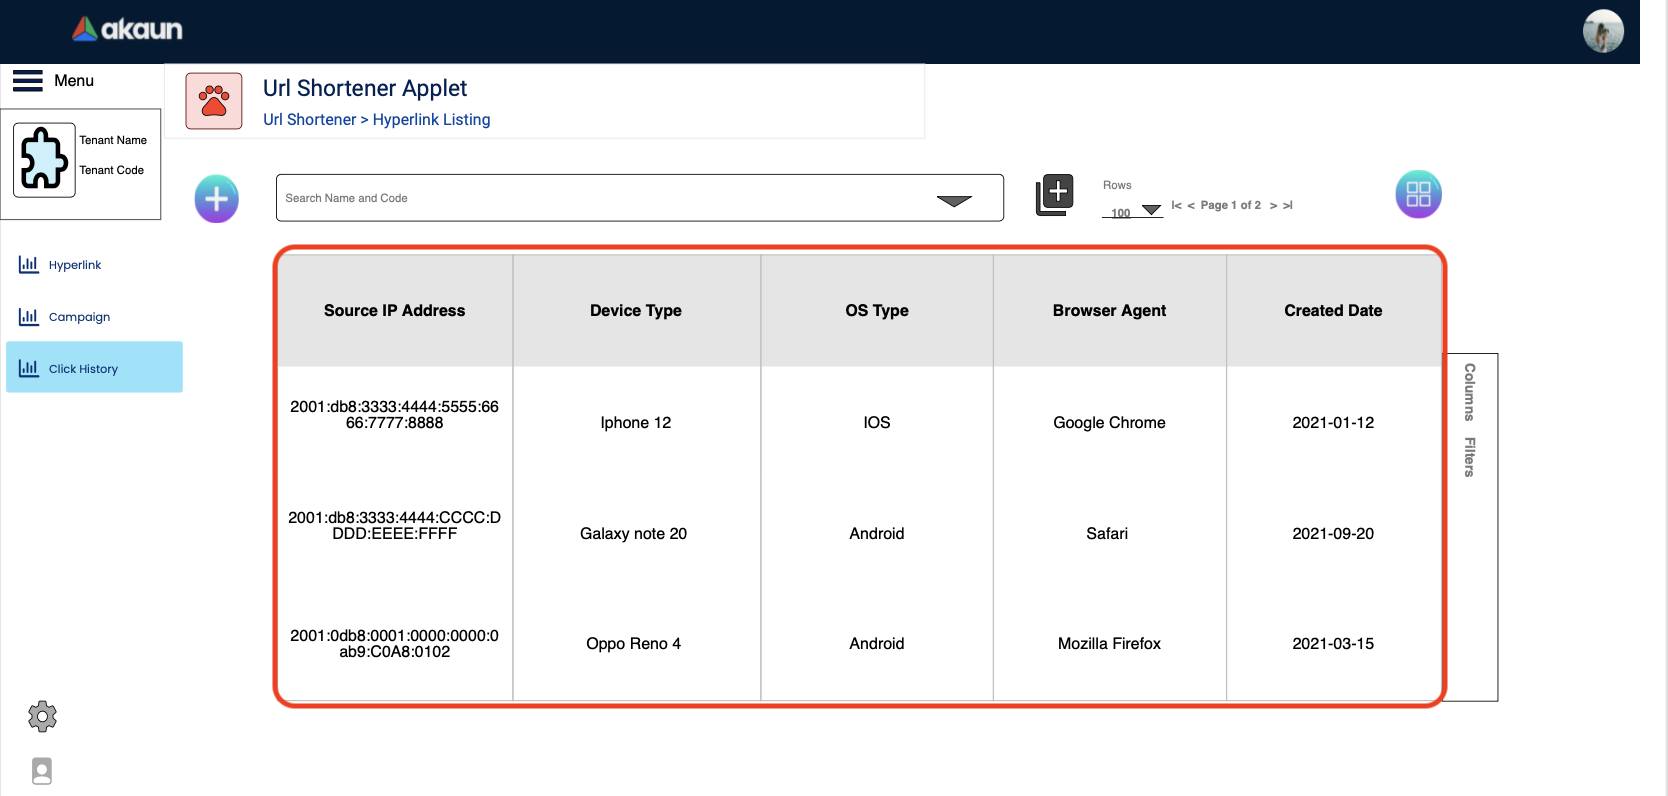This screenshot has height=796, width=1668.
Task: Click the Search Name and Code field
Action: click(600, 198)
